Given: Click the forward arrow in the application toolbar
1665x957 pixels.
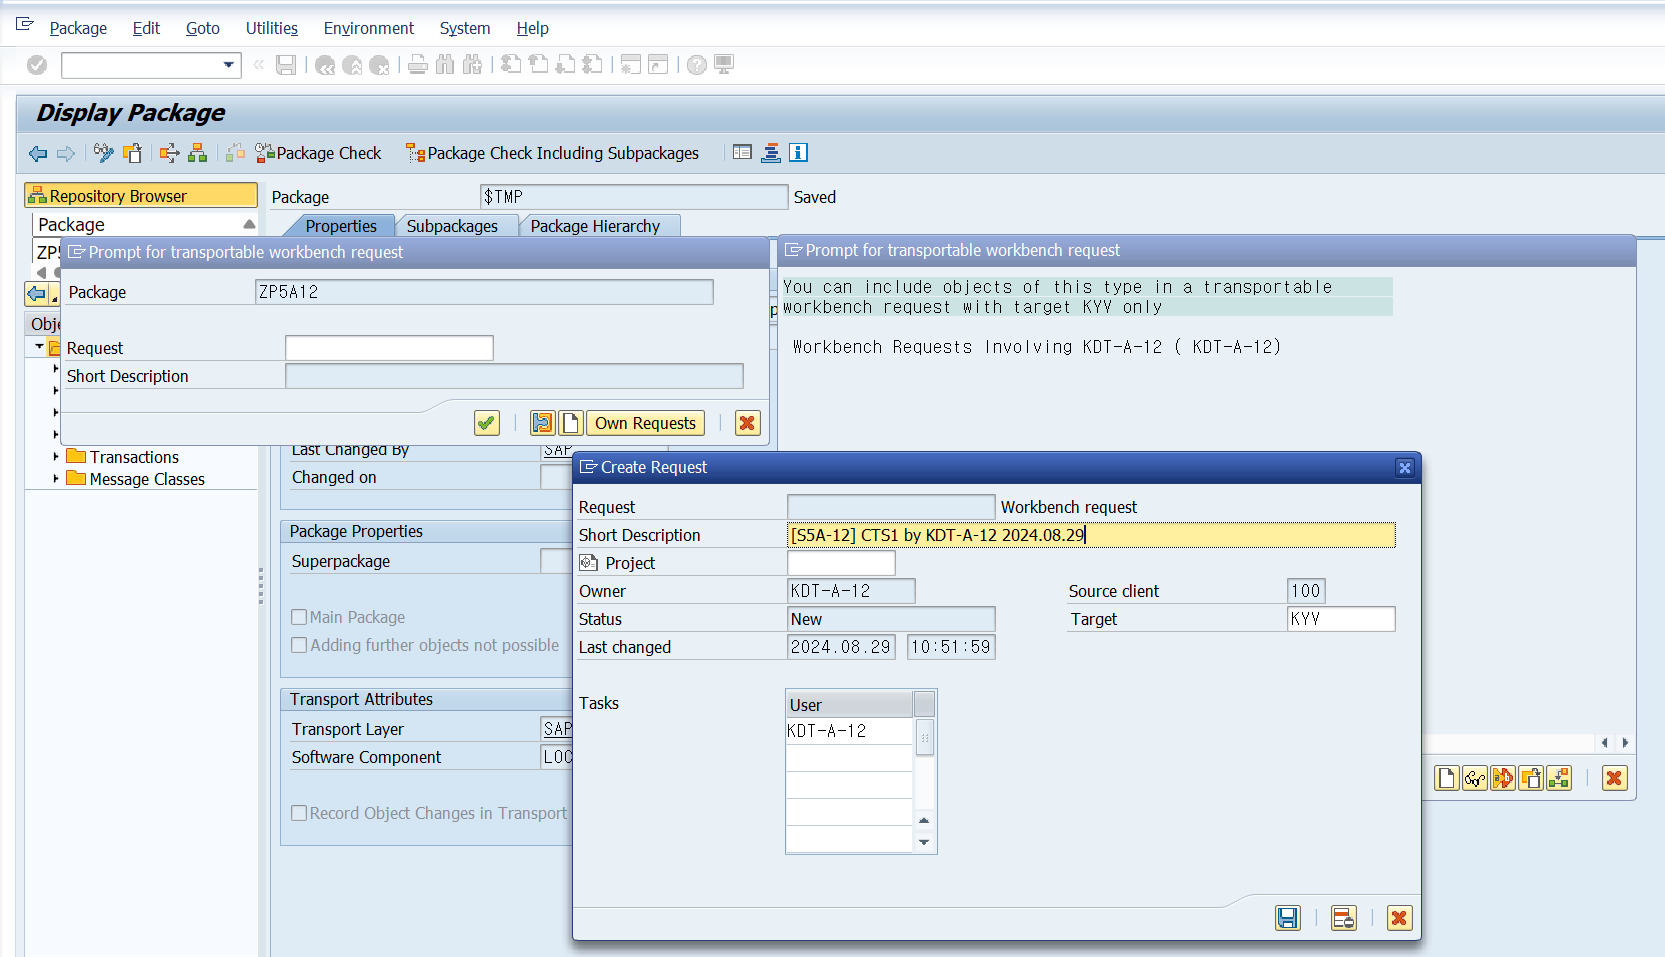Looking at the screenshot, I should pyautogui.click(x=66, y=153).
